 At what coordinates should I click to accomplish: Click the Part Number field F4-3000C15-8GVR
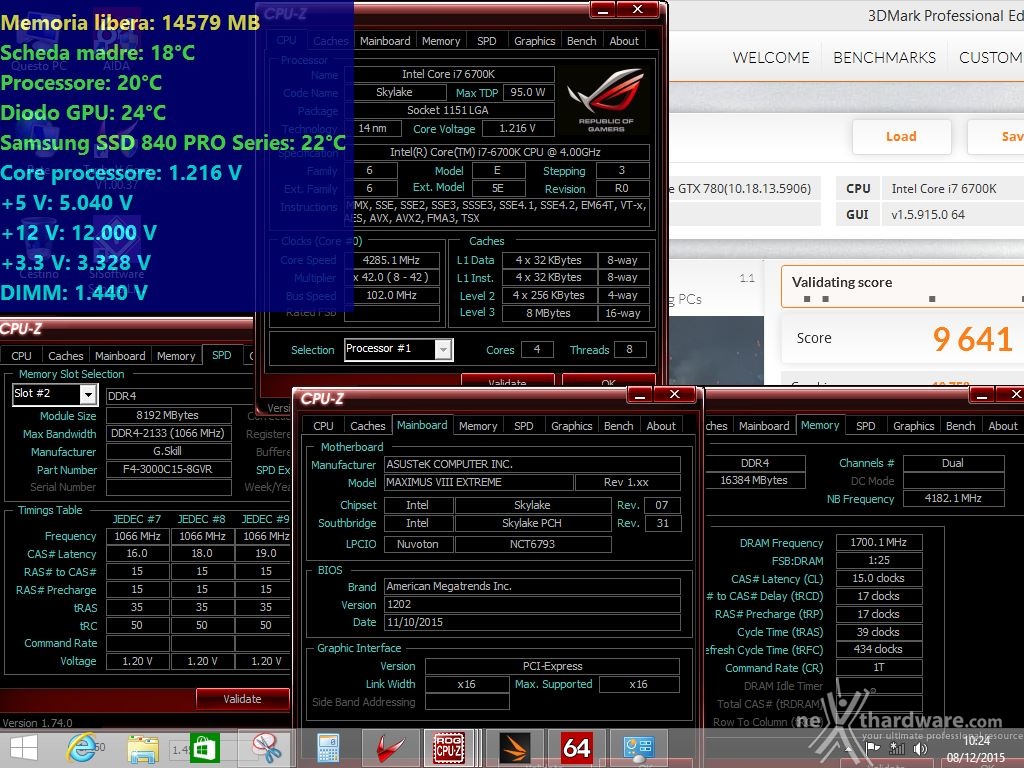pyautogui.click(x=168, y=469)
